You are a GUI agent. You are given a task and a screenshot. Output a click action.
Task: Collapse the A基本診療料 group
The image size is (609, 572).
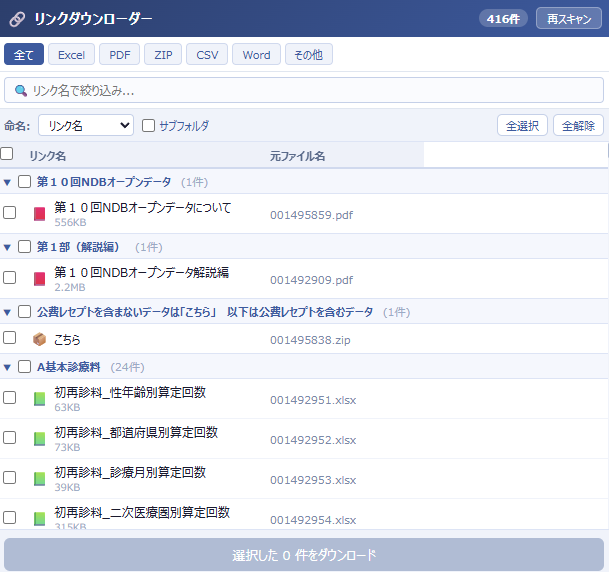point(7,367)
